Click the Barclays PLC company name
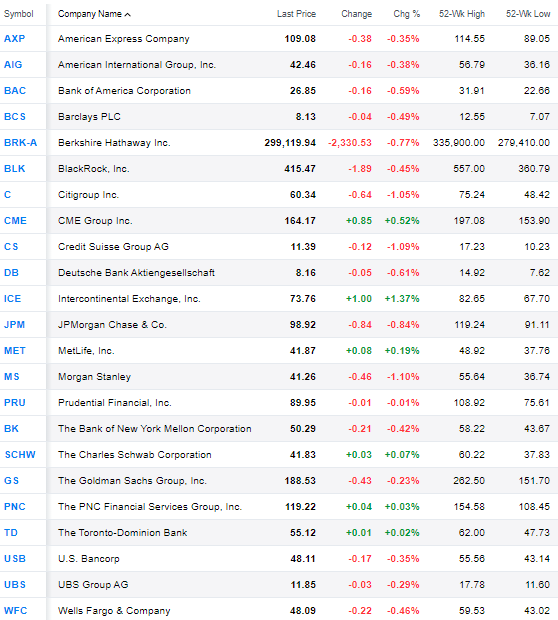 tap(89, 117)
